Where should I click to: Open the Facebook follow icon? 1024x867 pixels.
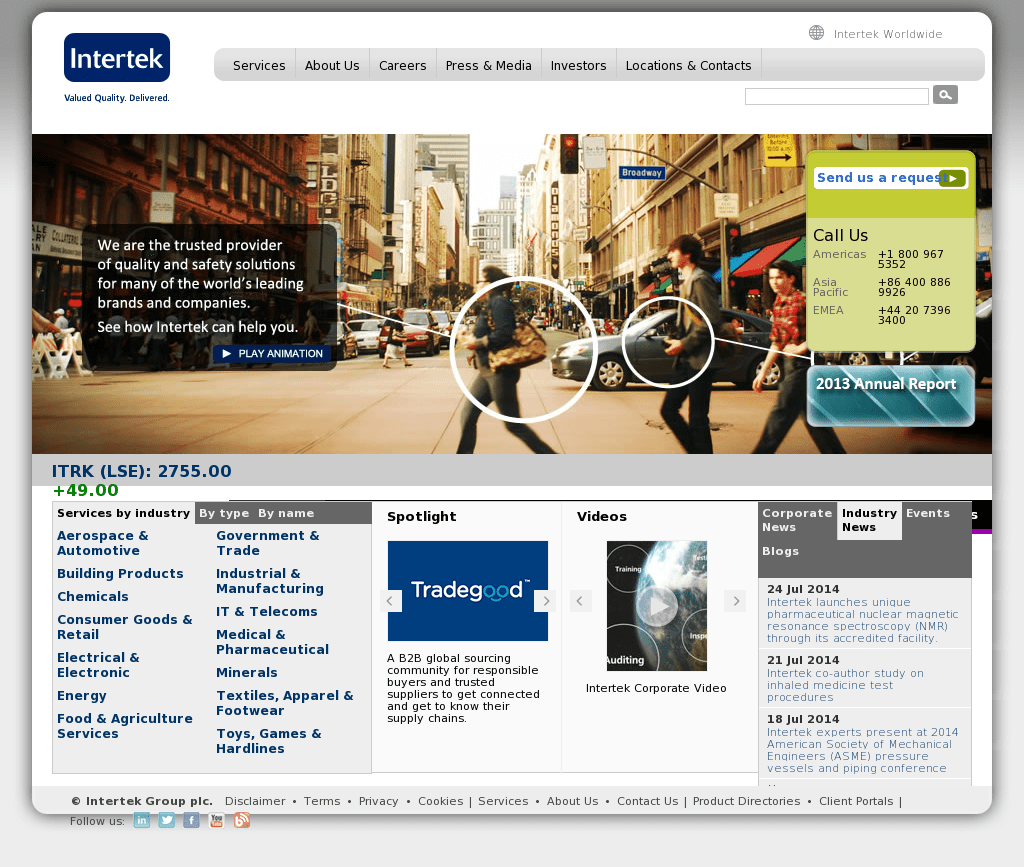pyautogui.click(x=191, y=820)
